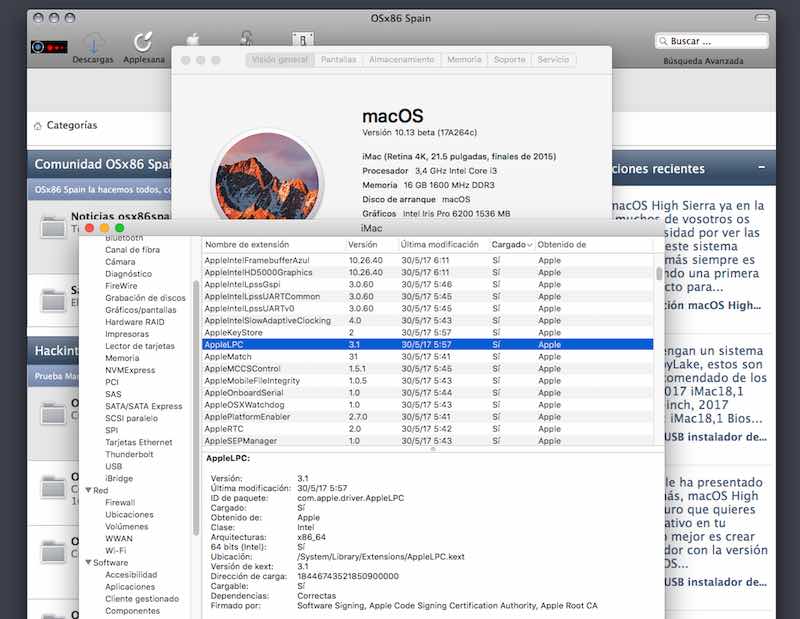This screenshot has width=800, height=619.
Task: Switch to the Visión general tab
Action: coord(280,60)
